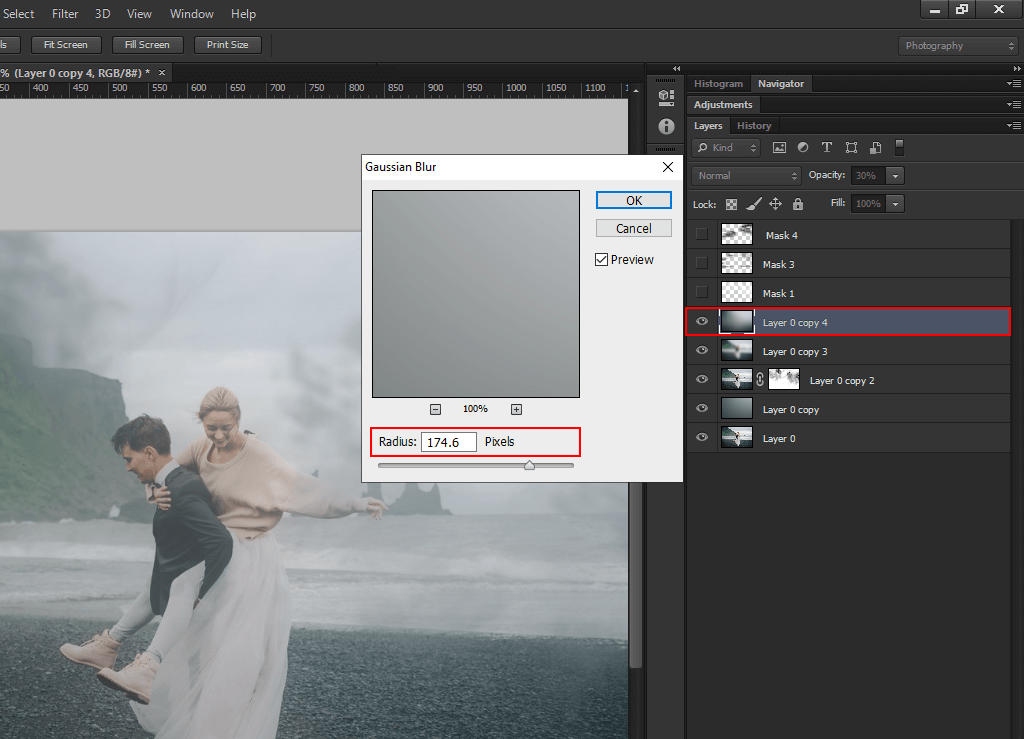The height and width of the screenshot is (739, 1024).
Task: Click the Fill value field
Action: coord(868,204)
